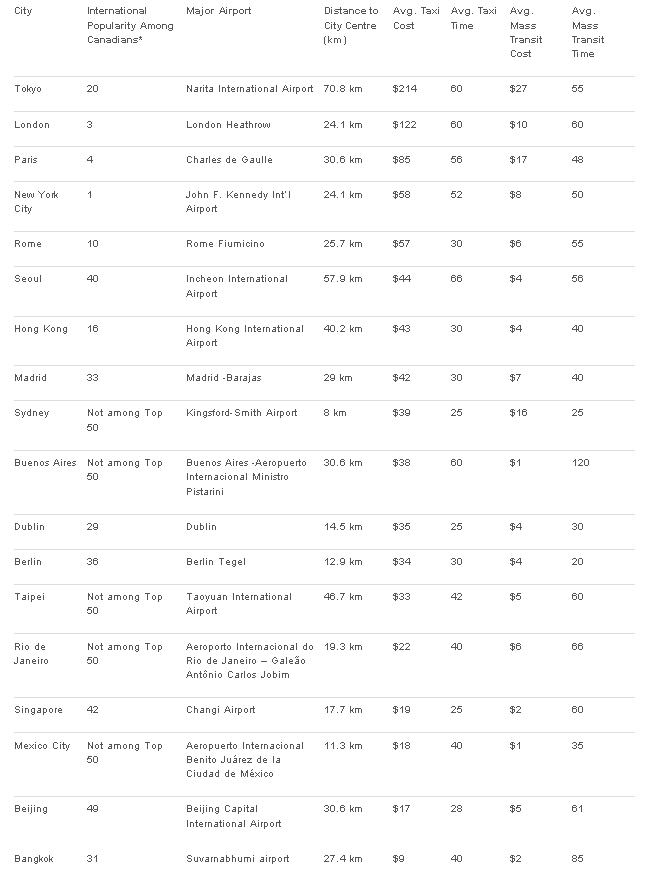The width and height of the screenshot is (645, 878).
Task: Select the Tokyo city cell
Action: coord(28,89)
